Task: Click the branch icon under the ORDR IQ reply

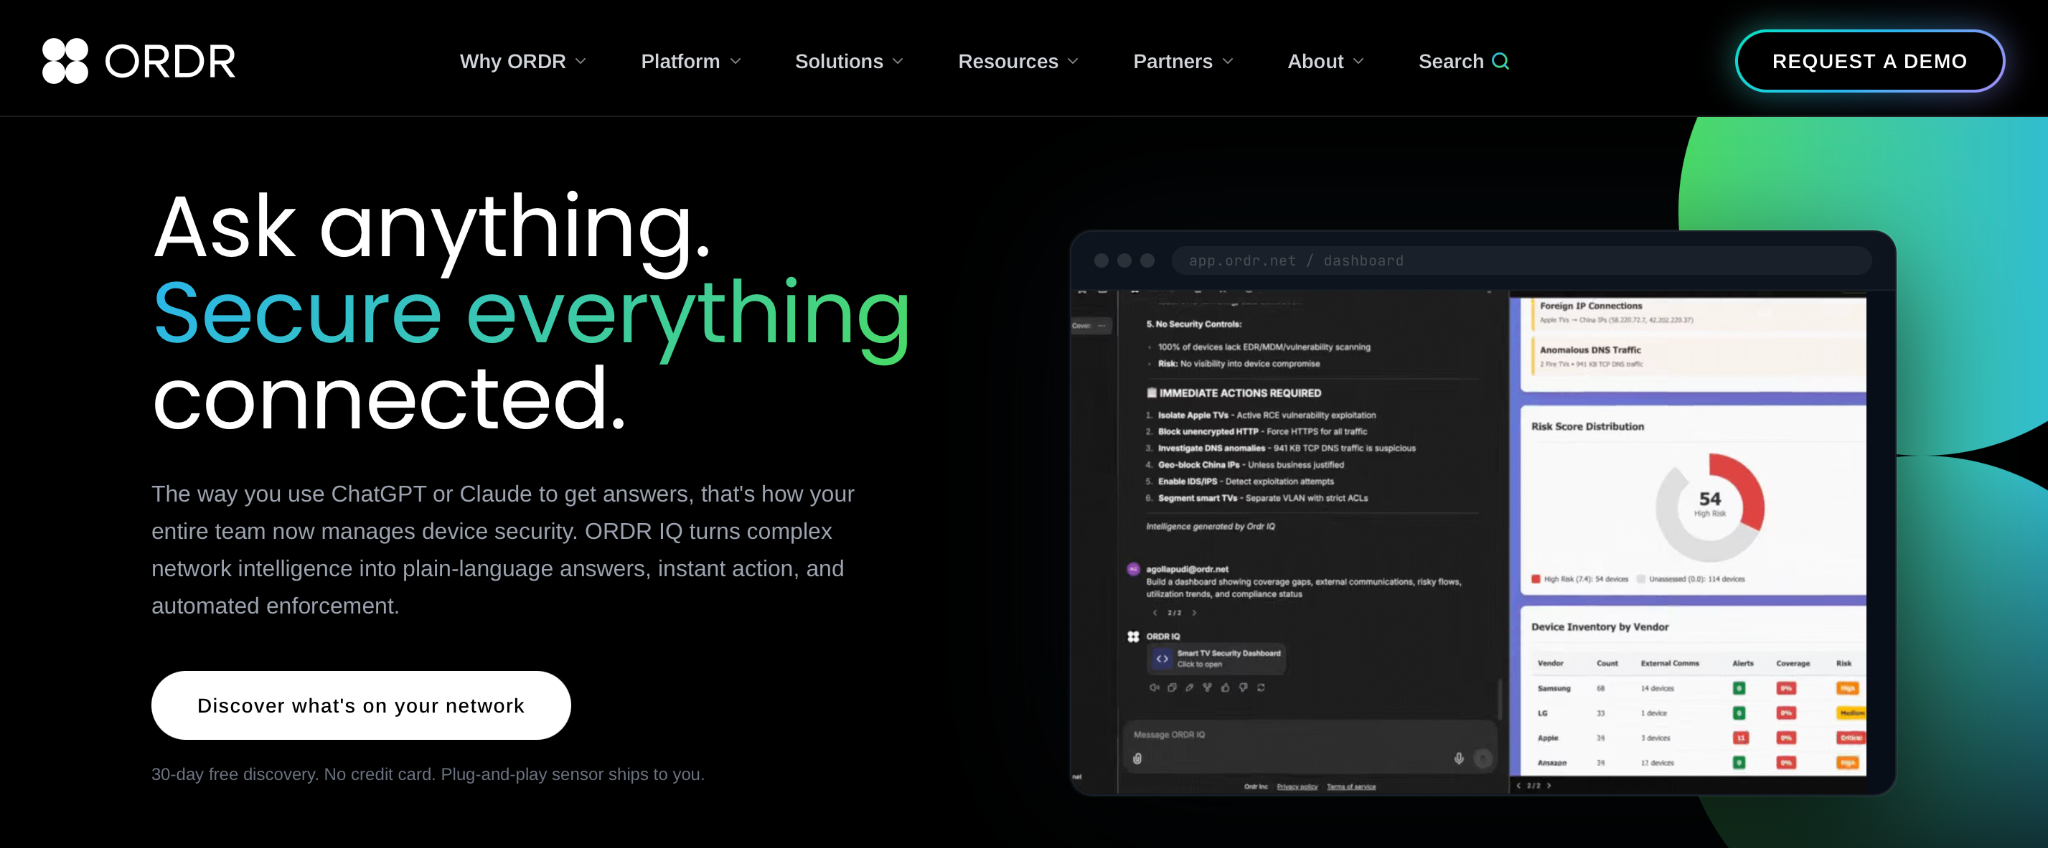Action: 1207,688
